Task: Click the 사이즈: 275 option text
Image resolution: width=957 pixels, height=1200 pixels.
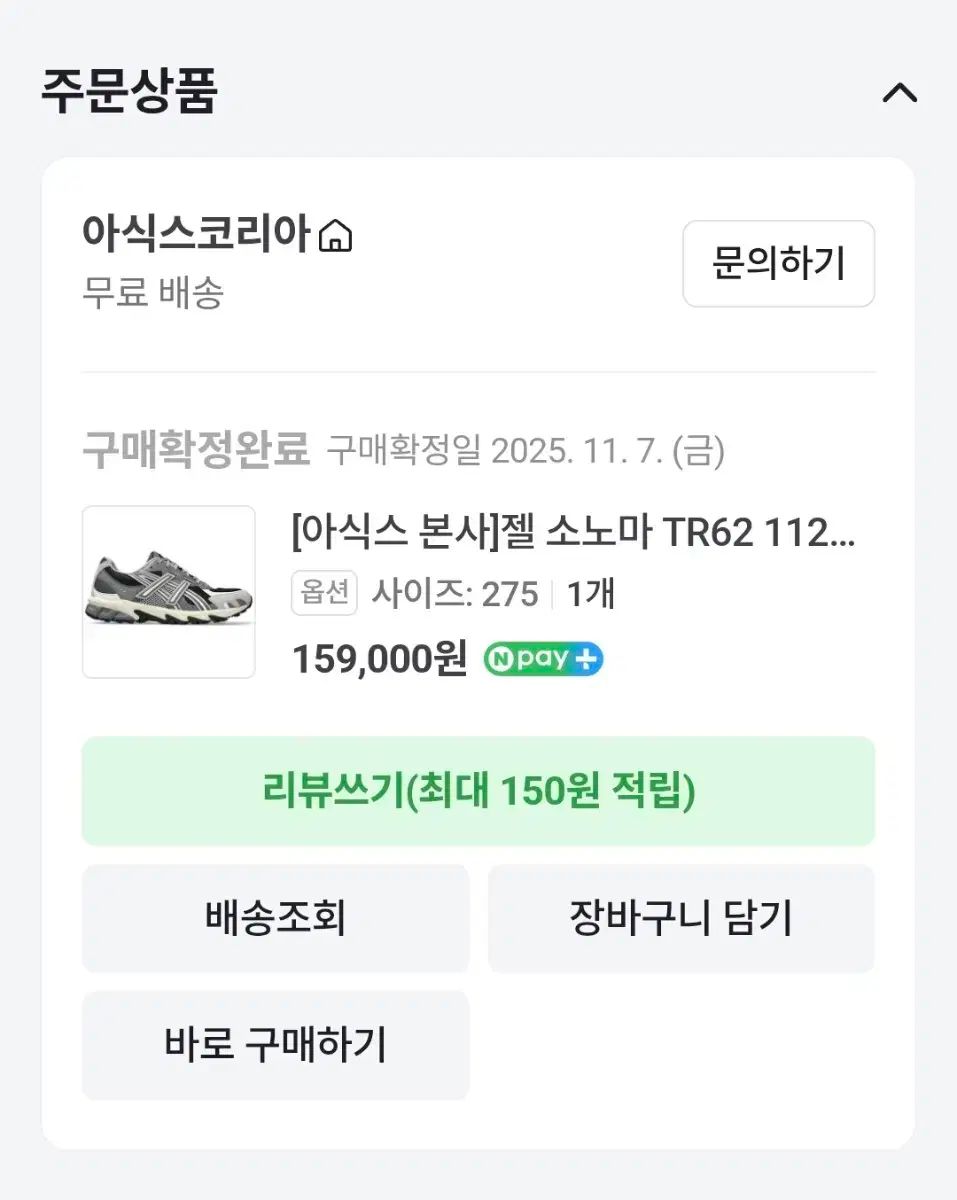Action: point(455,594)
